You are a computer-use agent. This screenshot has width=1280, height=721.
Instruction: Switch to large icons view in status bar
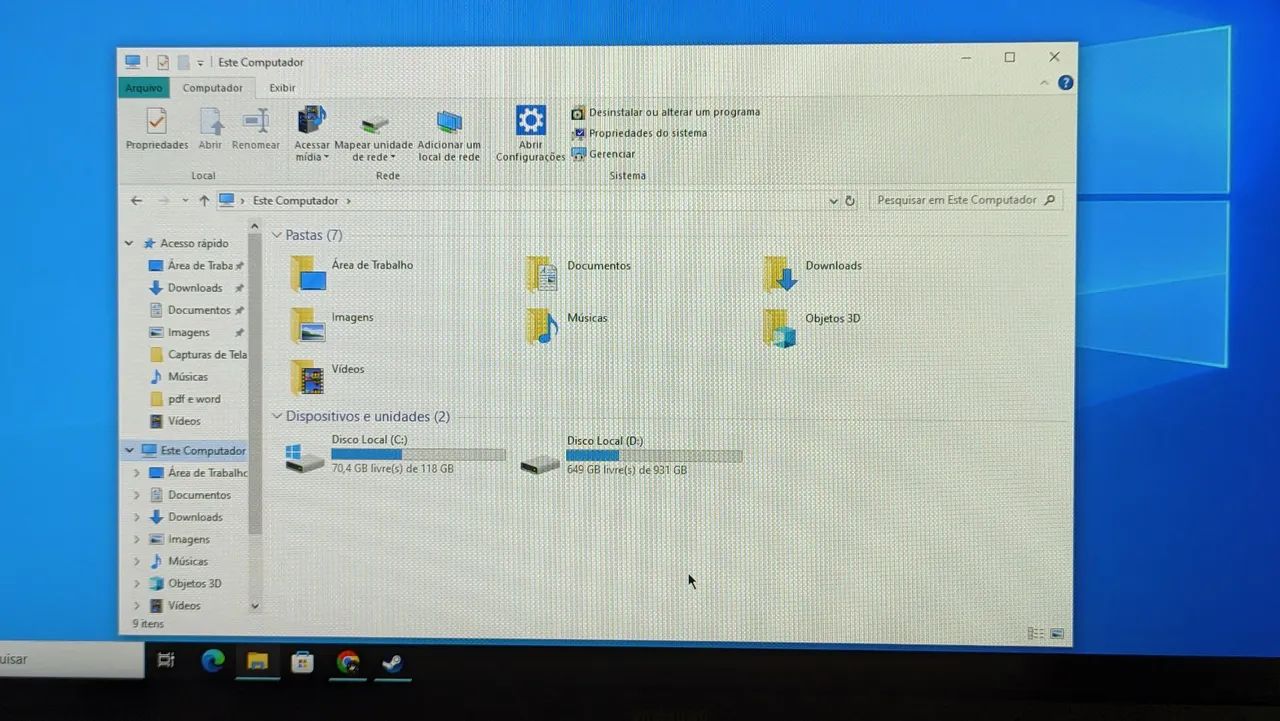pyautogui.click(x=1056, y=633)
